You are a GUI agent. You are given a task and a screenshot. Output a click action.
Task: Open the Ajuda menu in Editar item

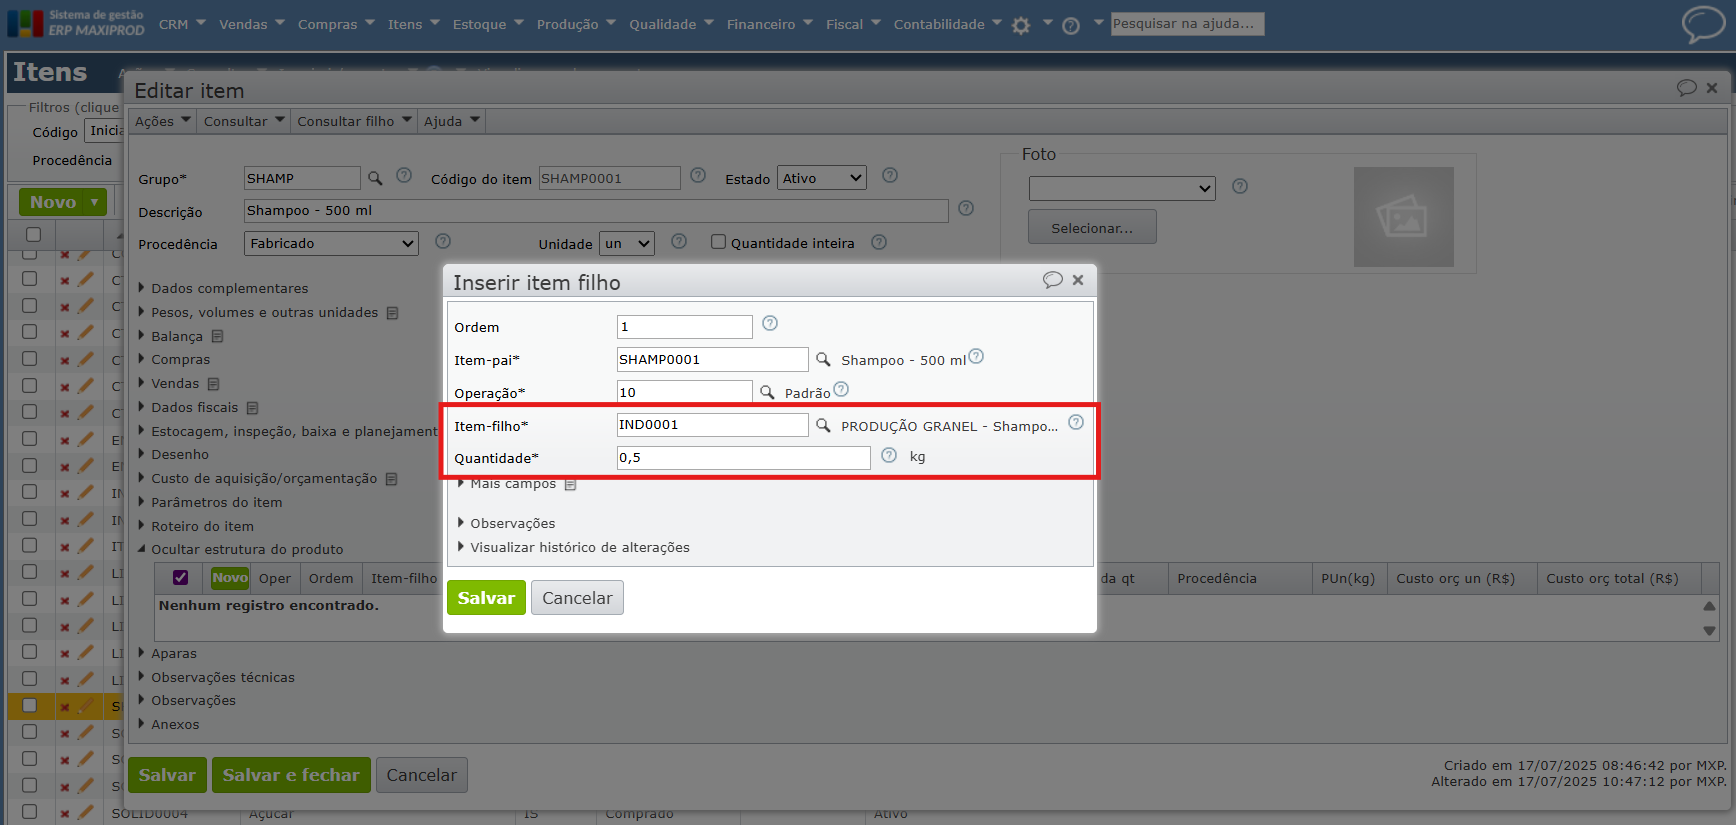(452, 121)
